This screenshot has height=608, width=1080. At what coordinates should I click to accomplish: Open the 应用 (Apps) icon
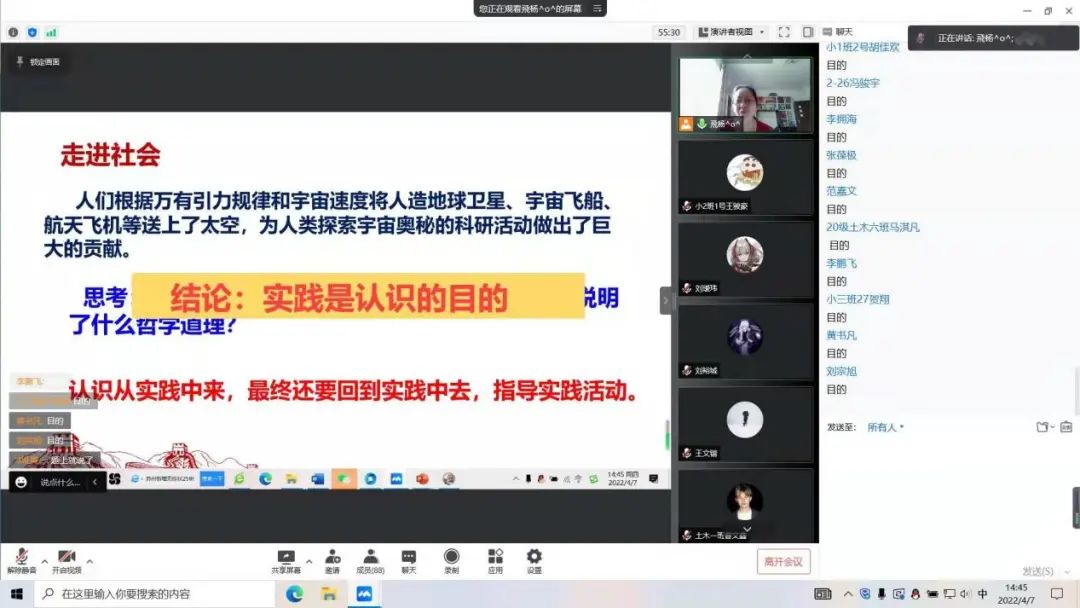pos(495,559)
